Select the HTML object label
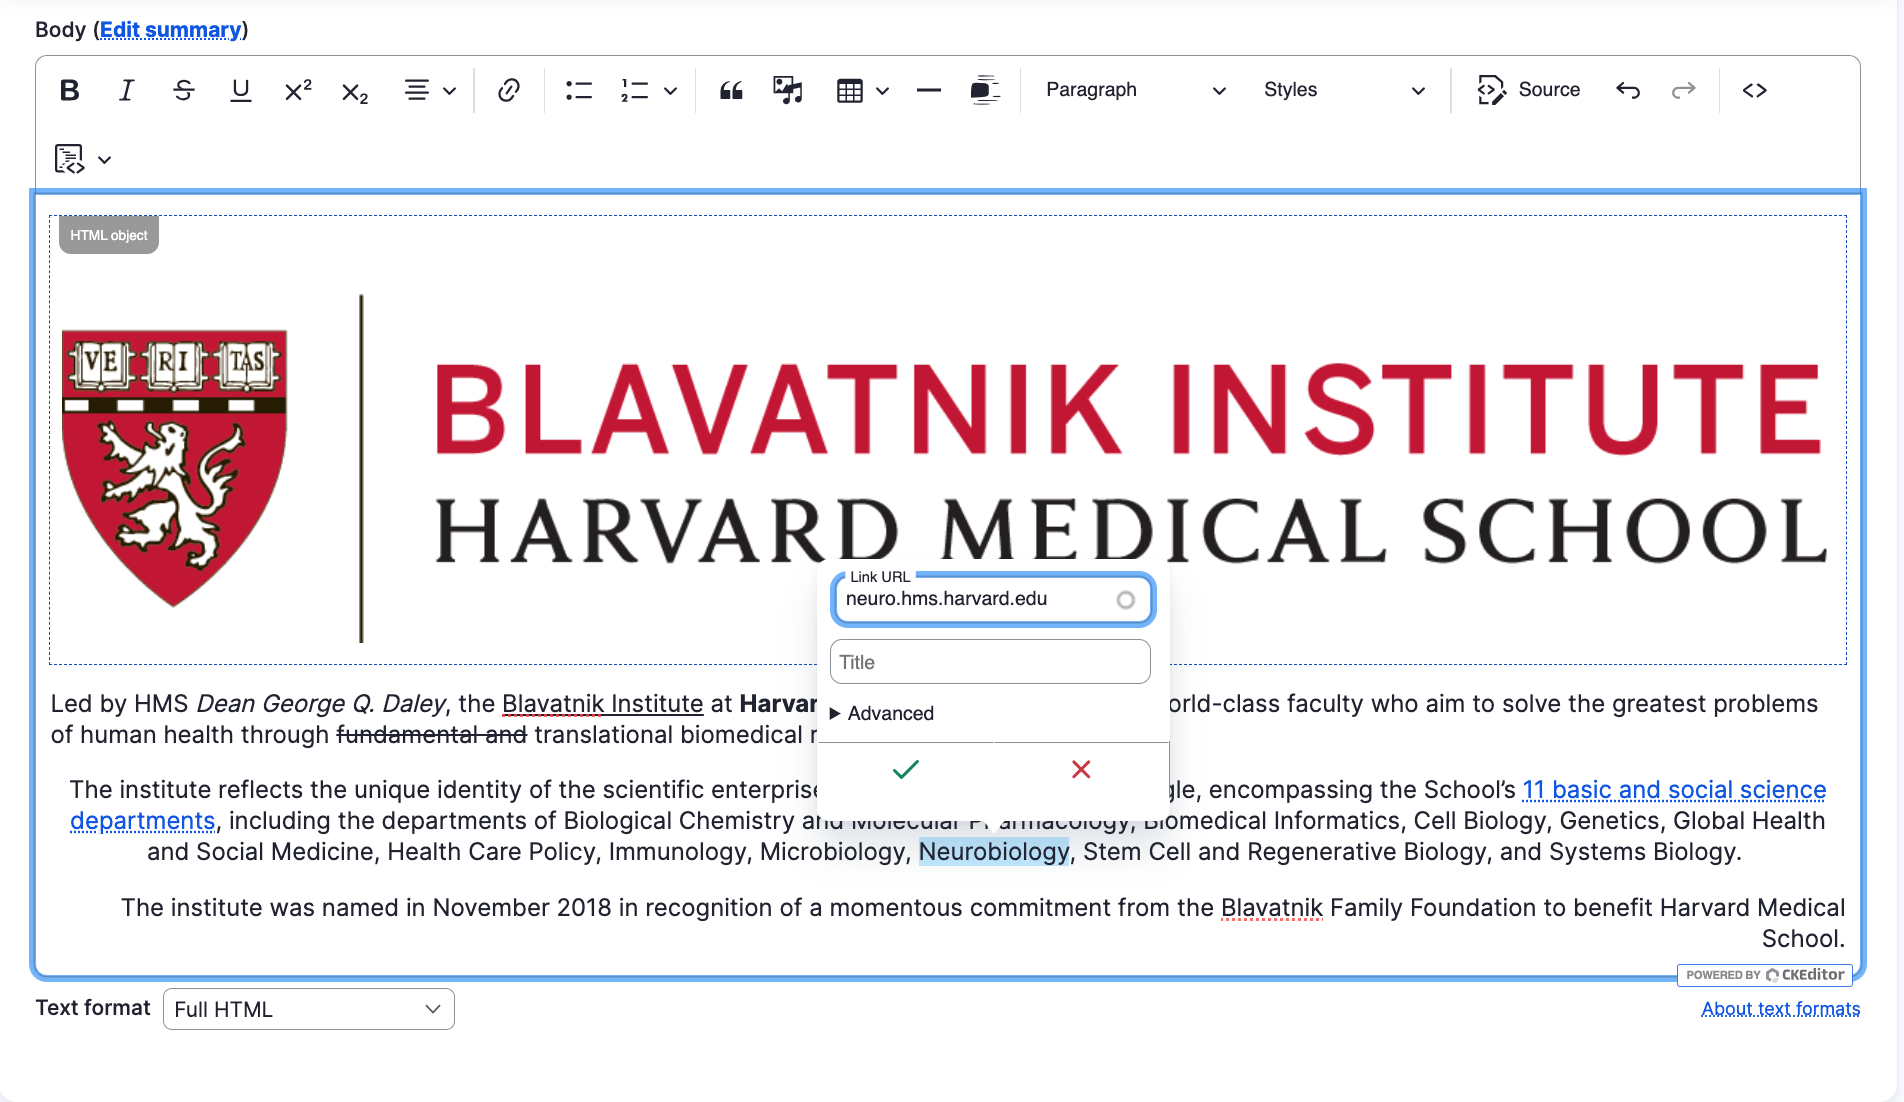This screenshot has height=1102, width=1904. pos(109,235)
